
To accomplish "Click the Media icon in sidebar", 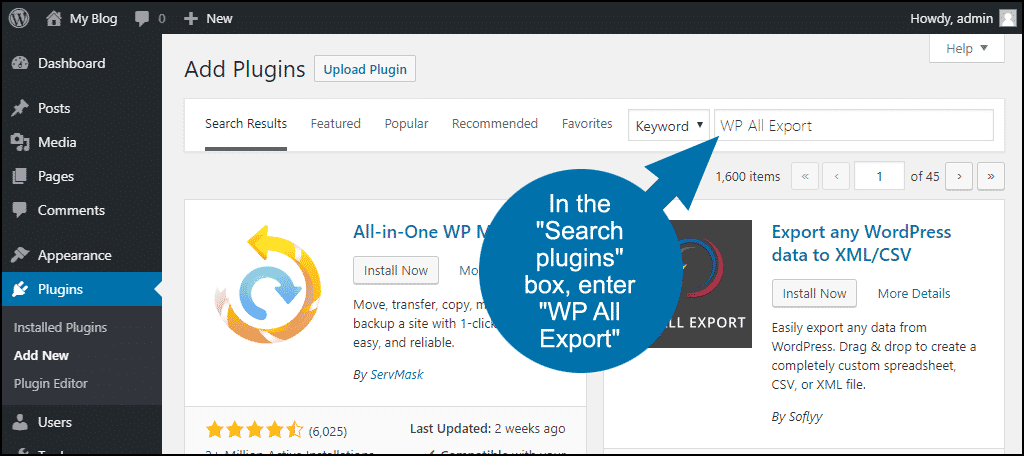I will pos(21,142).
